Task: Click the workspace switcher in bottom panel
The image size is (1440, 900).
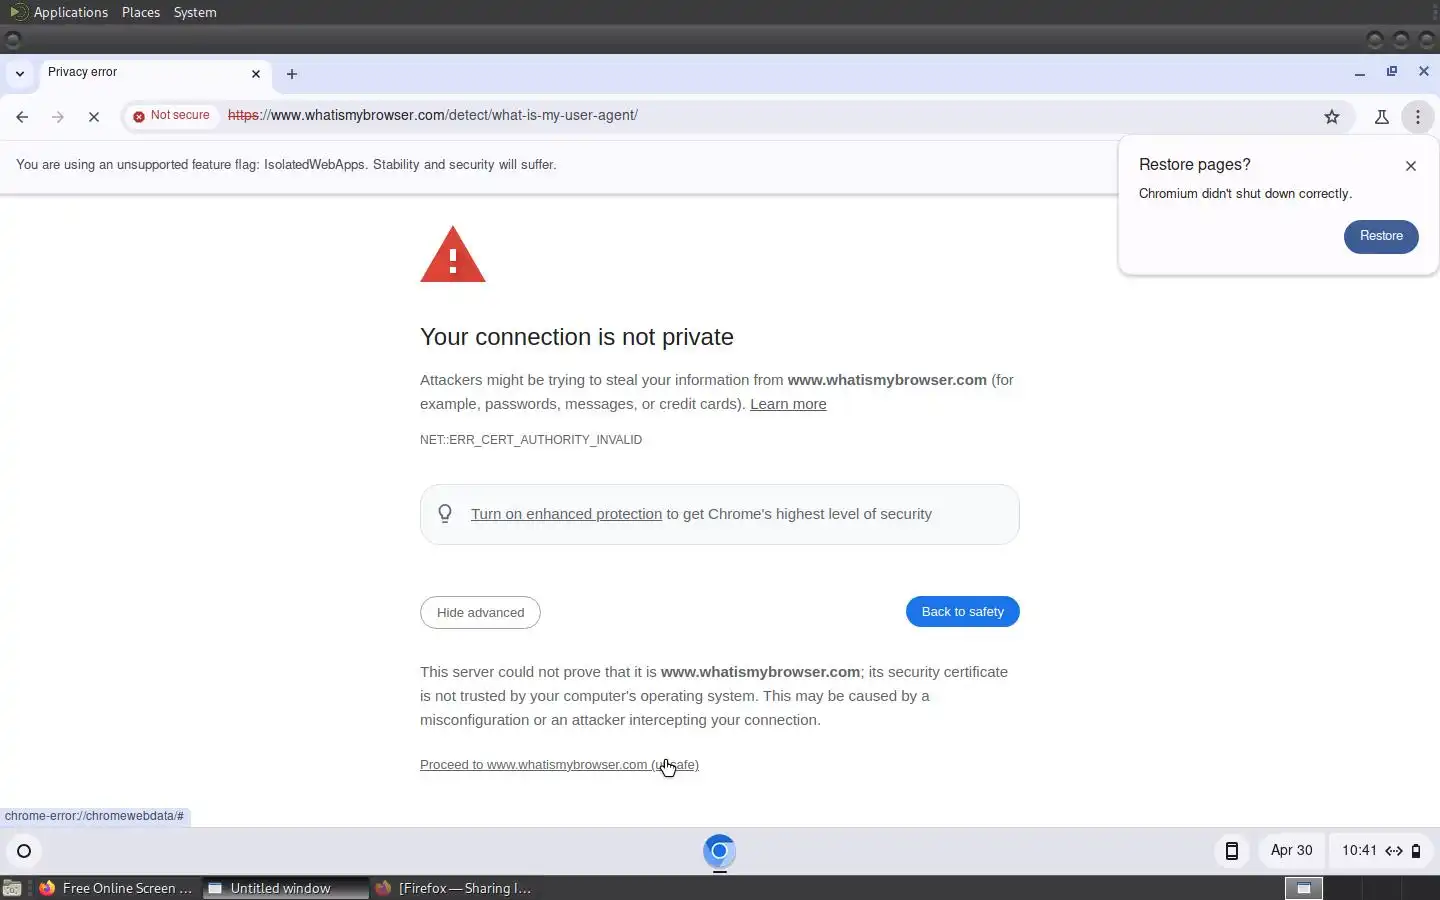Action: 1360,888
